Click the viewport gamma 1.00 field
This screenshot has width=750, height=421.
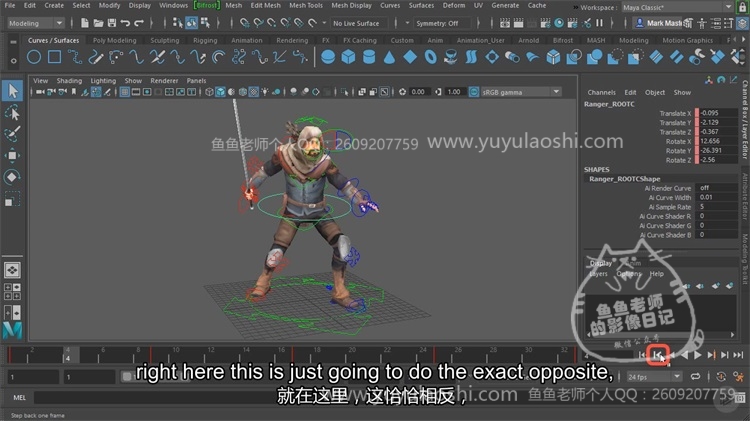click(453, 92)
